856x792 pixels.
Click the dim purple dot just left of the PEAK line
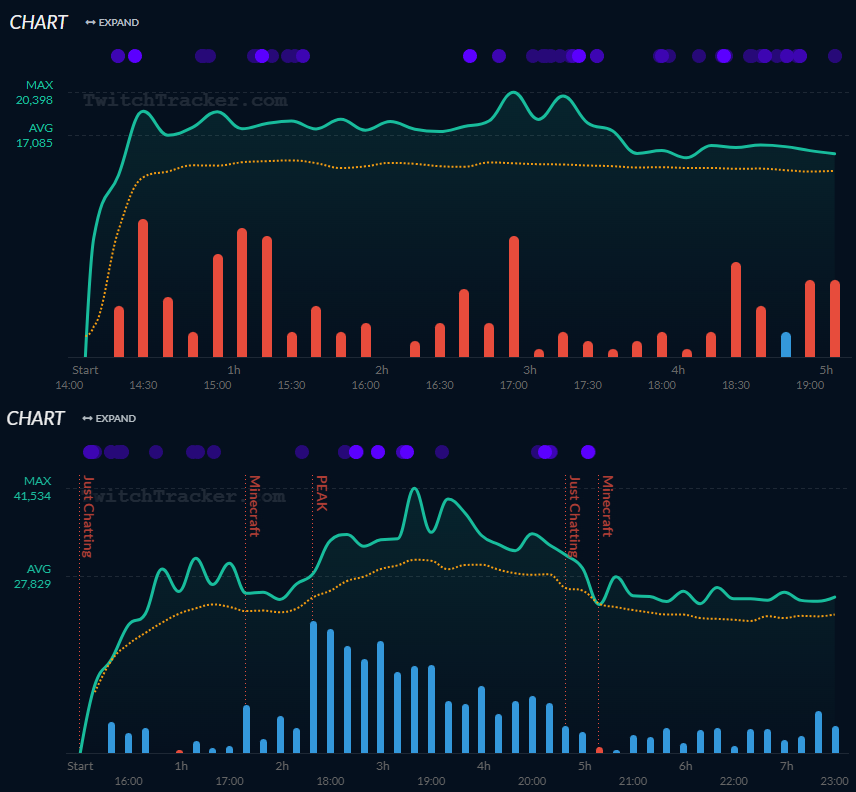pos(302,452)
